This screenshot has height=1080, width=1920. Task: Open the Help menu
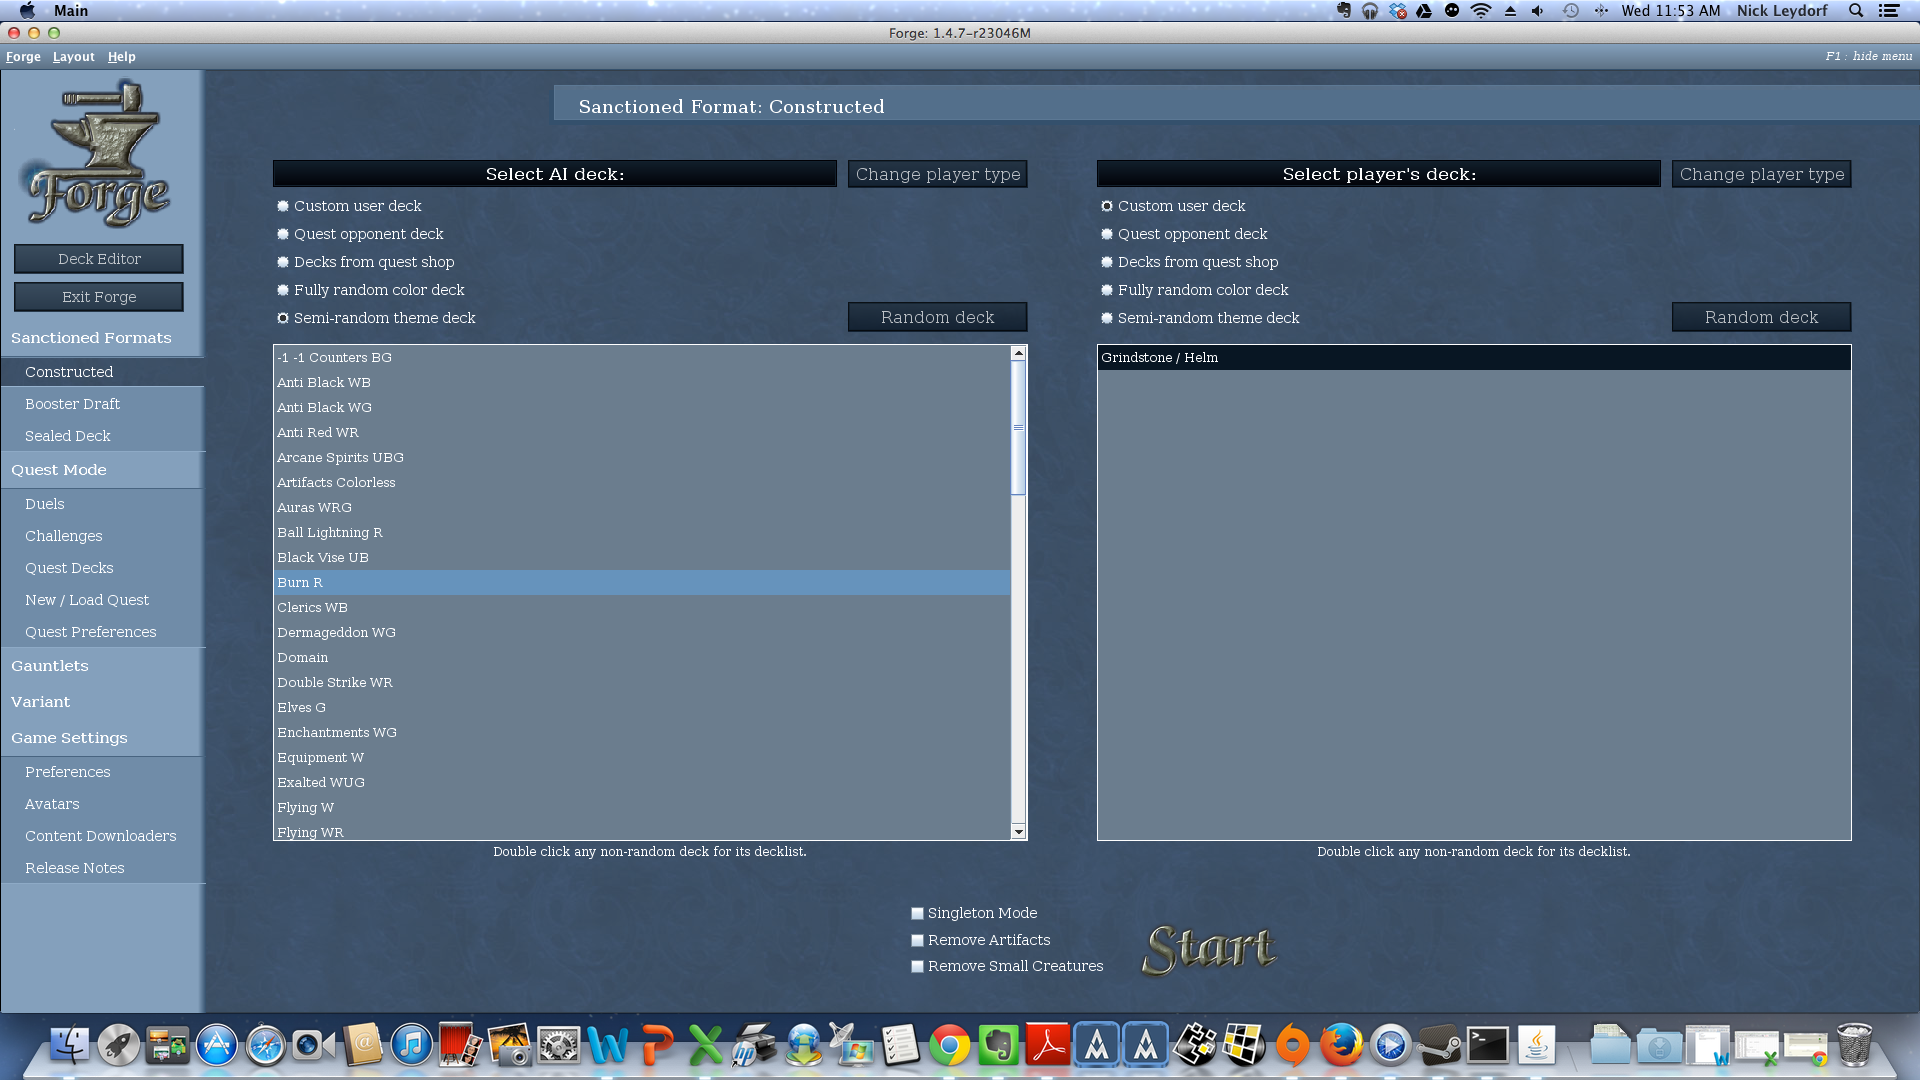tap(122, 57)
